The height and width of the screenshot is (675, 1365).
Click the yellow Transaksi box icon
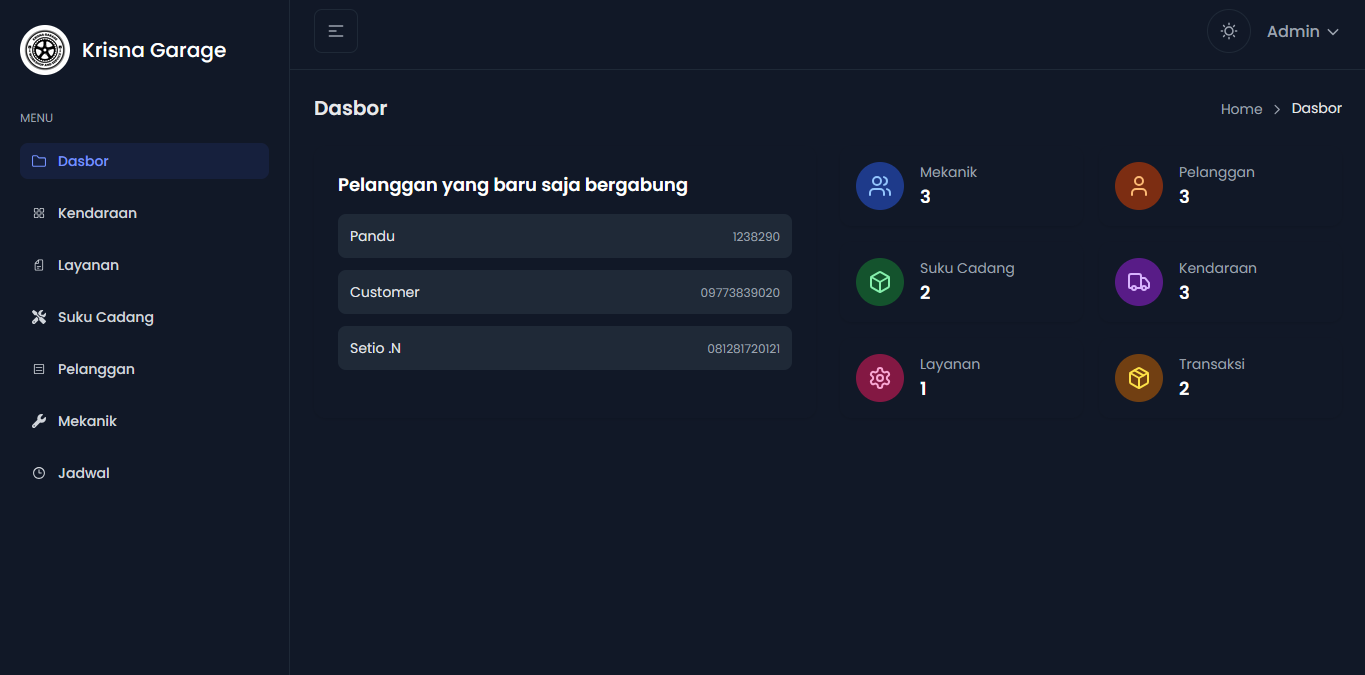1139,378
